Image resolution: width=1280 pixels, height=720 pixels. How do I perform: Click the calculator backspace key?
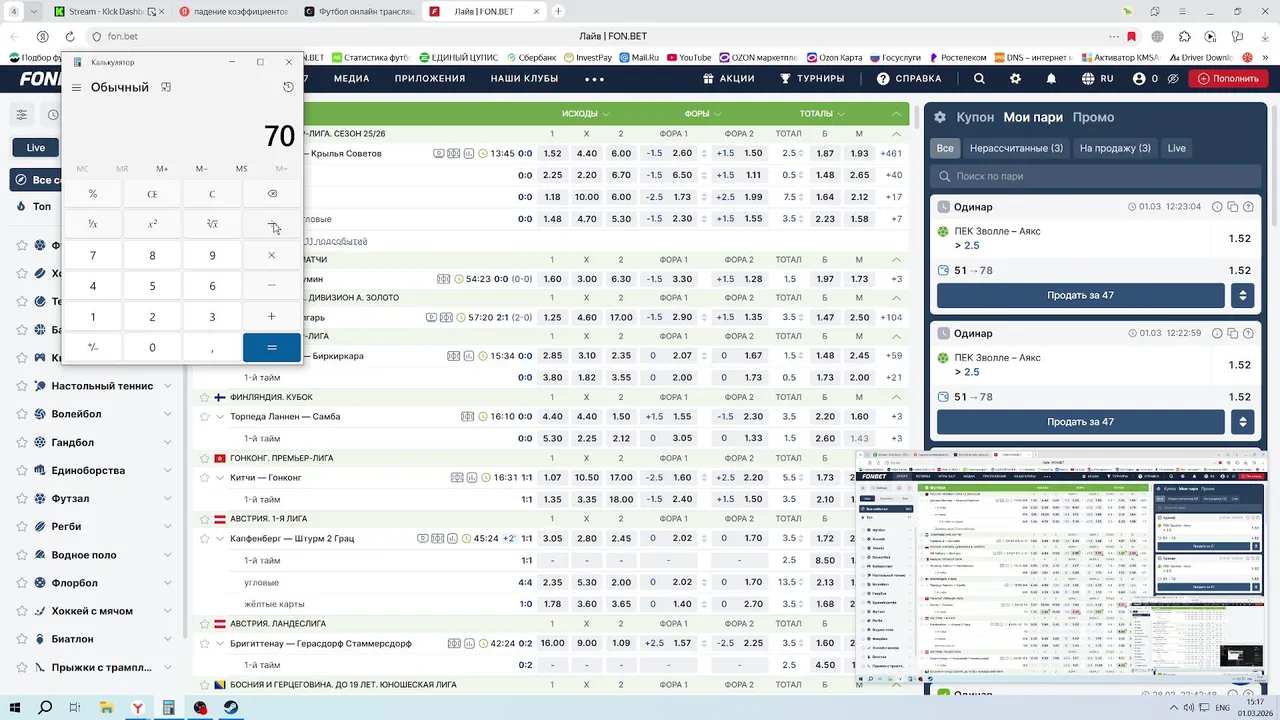coord(272,194)
